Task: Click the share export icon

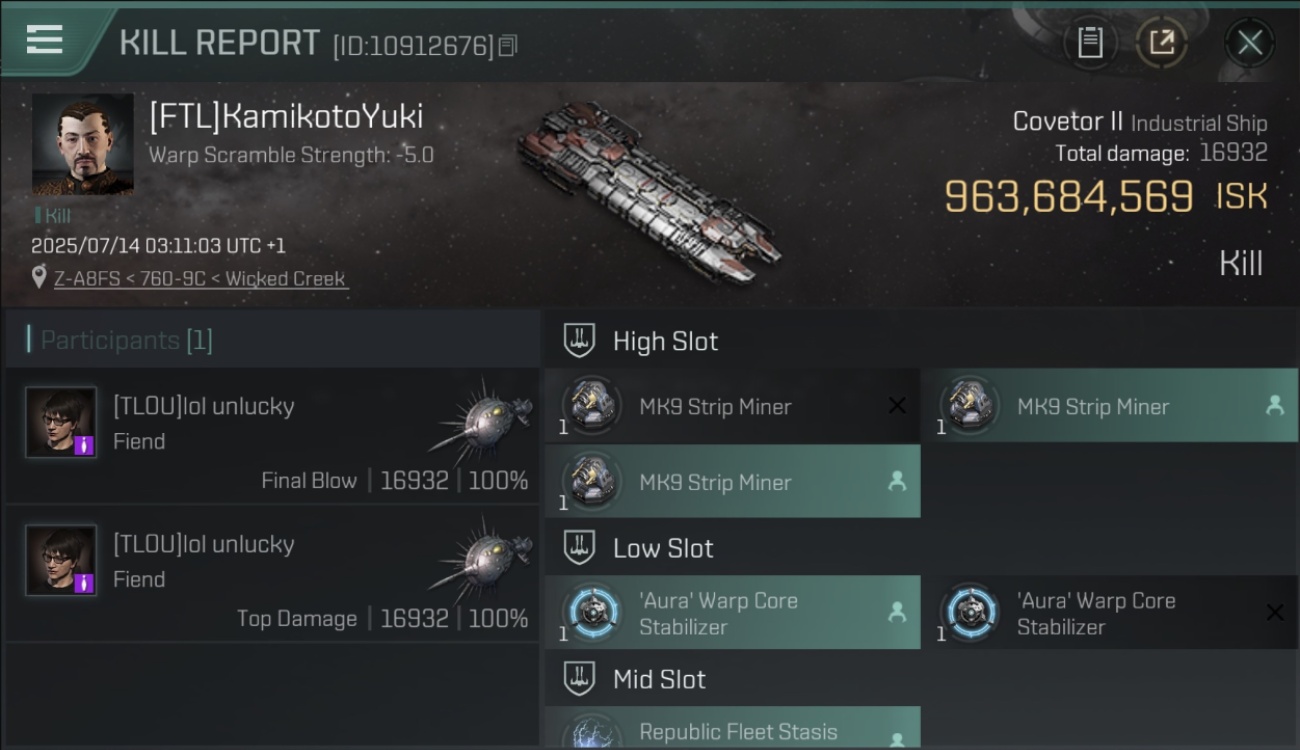Action: [1161, 43]
